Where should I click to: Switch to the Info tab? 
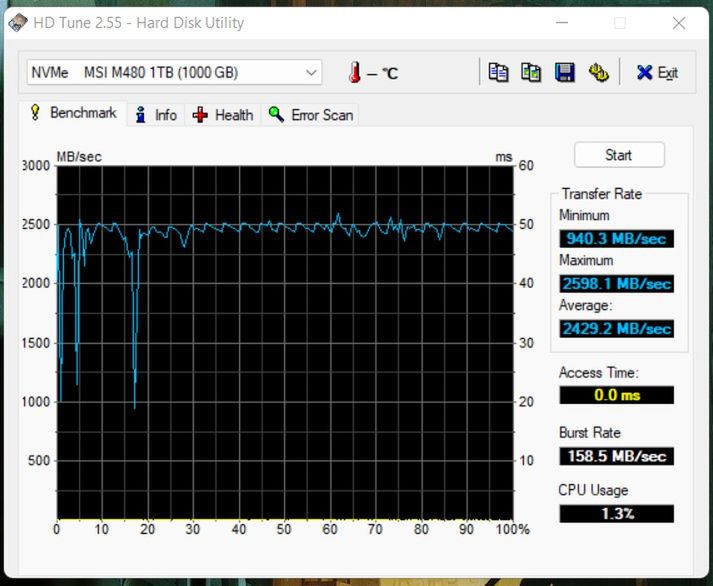pyautogui.click(x=156, y=115)
